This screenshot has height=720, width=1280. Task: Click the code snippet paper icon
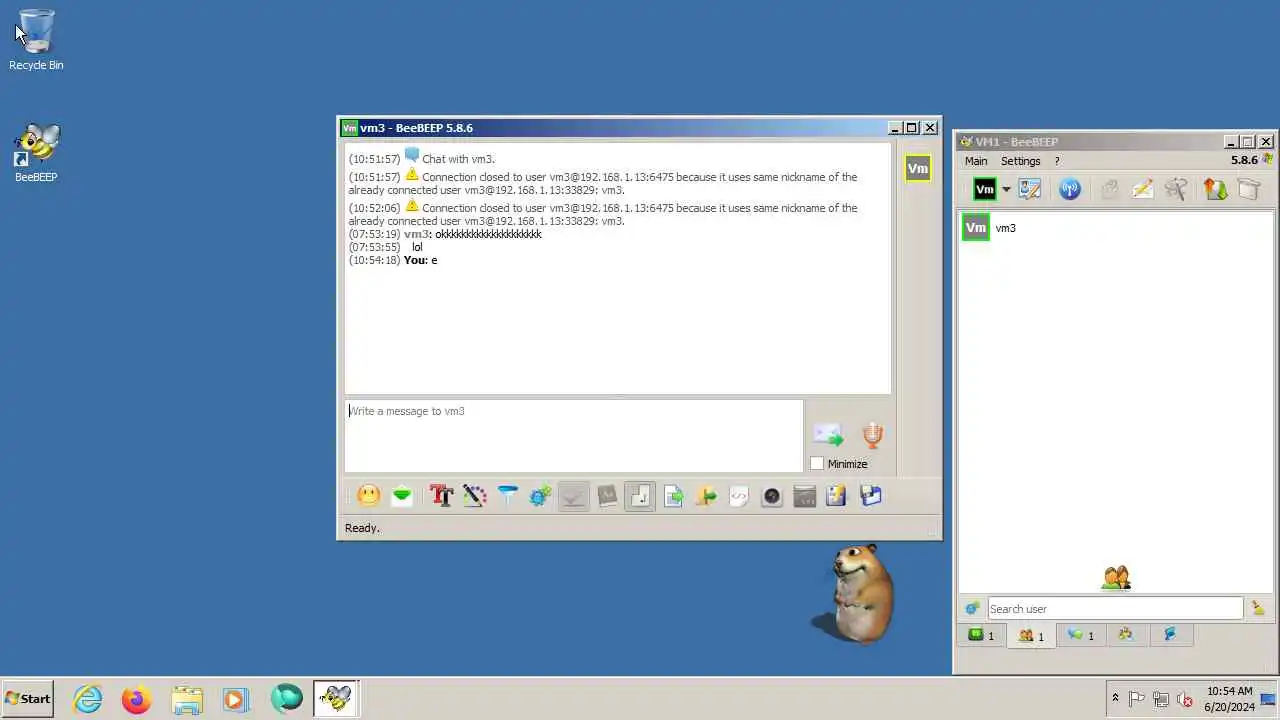(x=739, y=496)
